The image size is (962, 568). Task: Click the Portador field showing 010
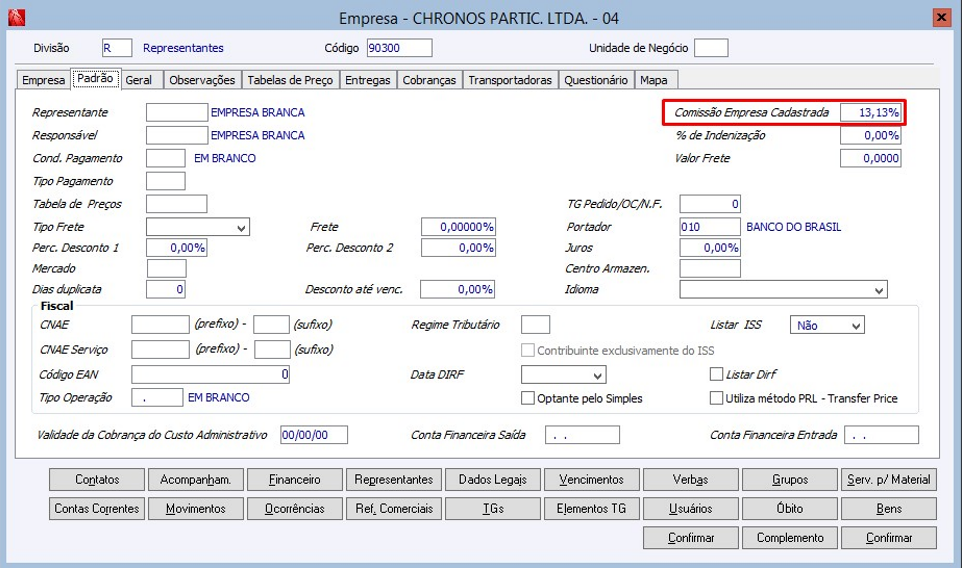click(x=710, y=227)
